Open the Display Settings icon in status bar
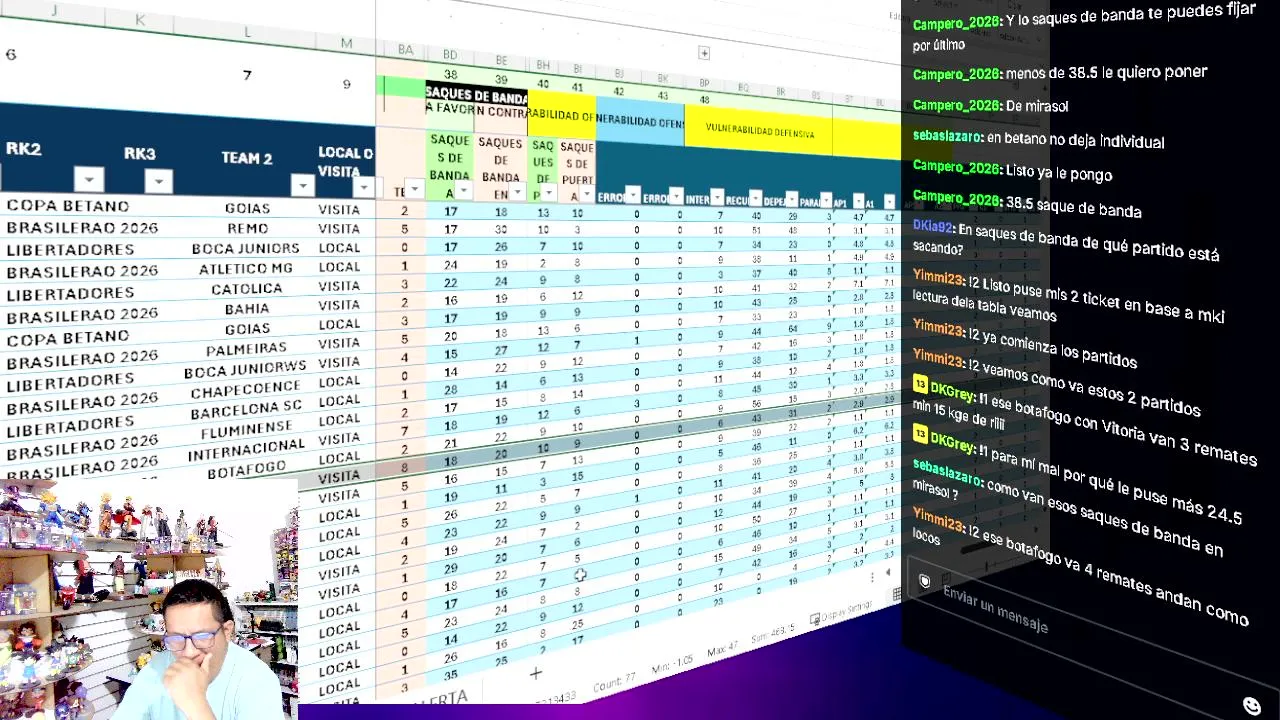 814,620
